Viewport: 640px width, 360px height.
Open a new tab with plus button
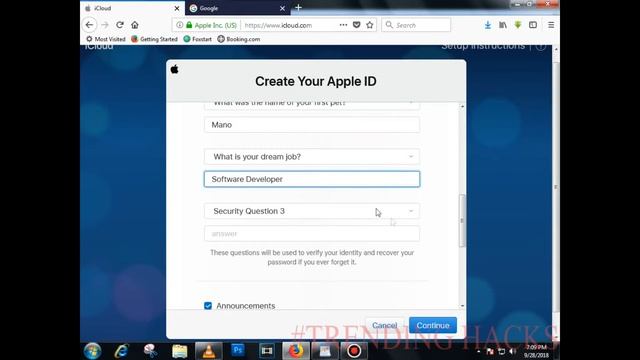(x=298, y=8)
